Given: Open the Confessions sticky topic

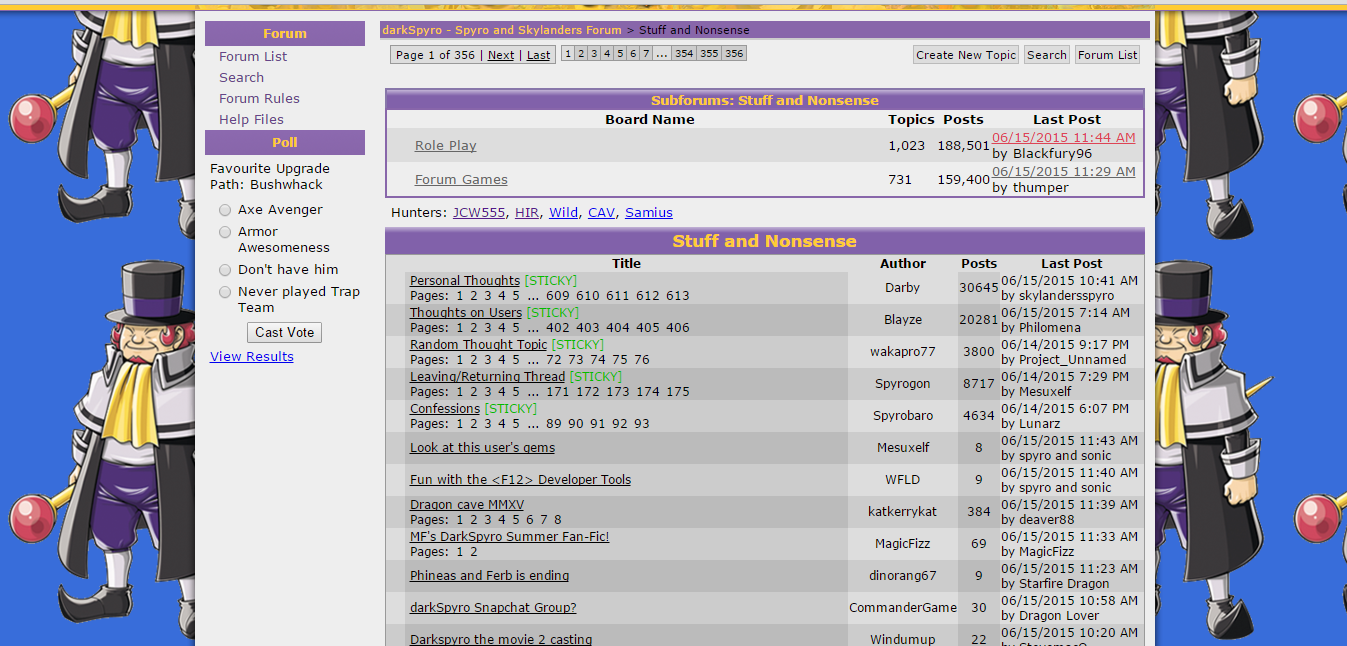Looking at the screenshot, I should [x=445, y=409].
